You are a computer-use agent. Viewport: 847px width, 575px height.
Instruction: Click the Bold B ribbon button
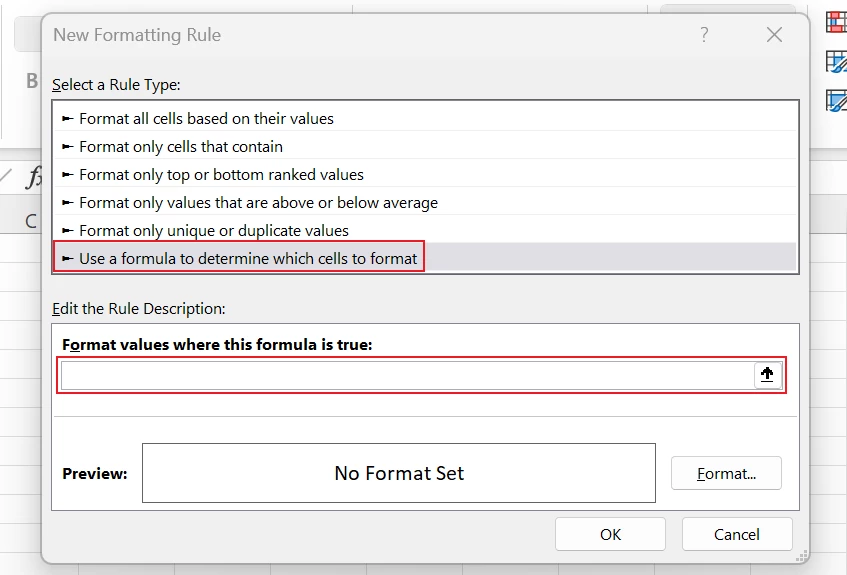click(32, 81)
